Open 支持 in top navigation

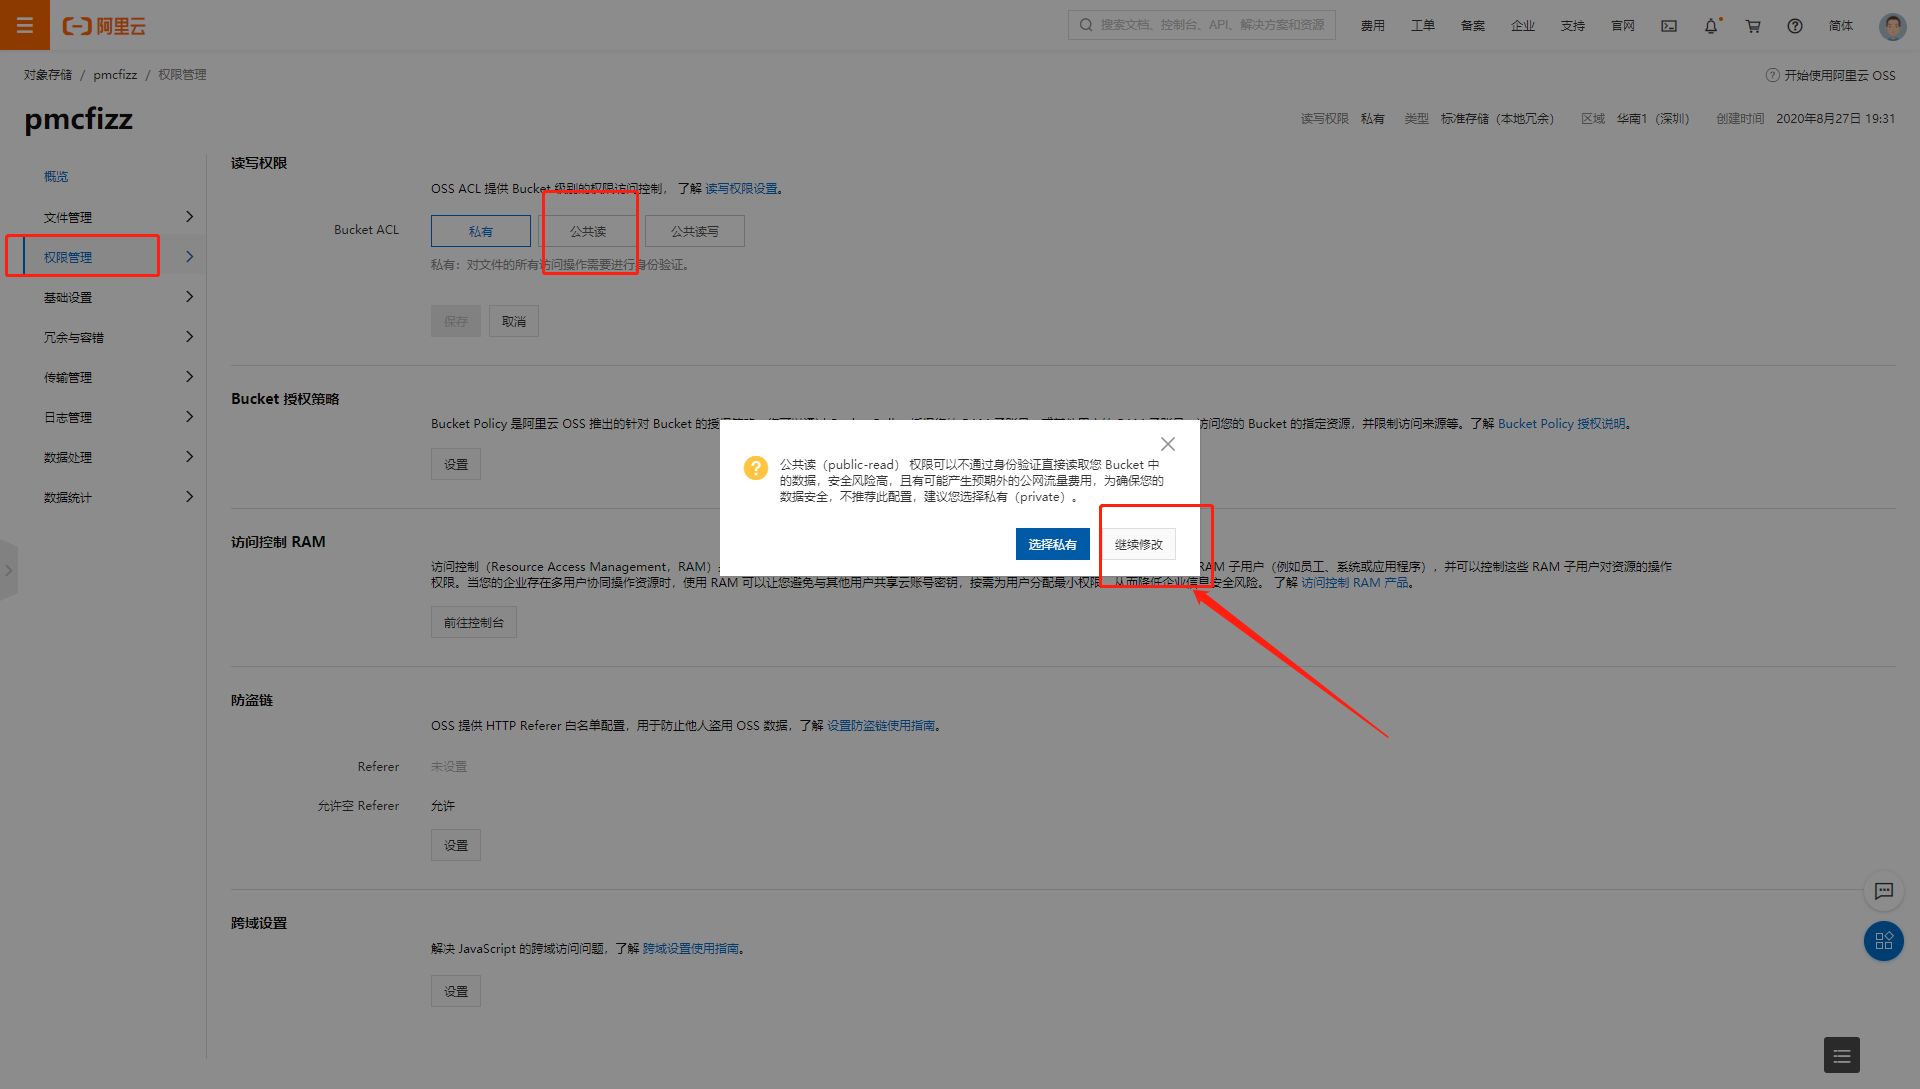(1573, 26)
